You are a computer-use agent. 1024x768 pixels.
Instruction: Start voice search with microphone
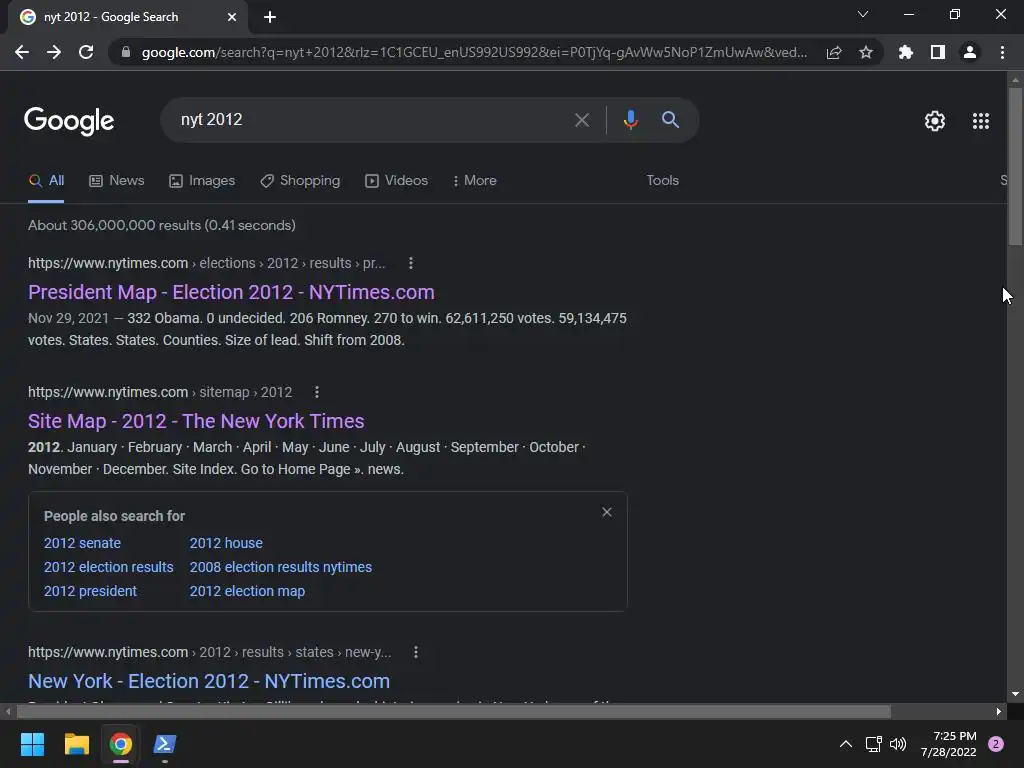tap(630, 120)
